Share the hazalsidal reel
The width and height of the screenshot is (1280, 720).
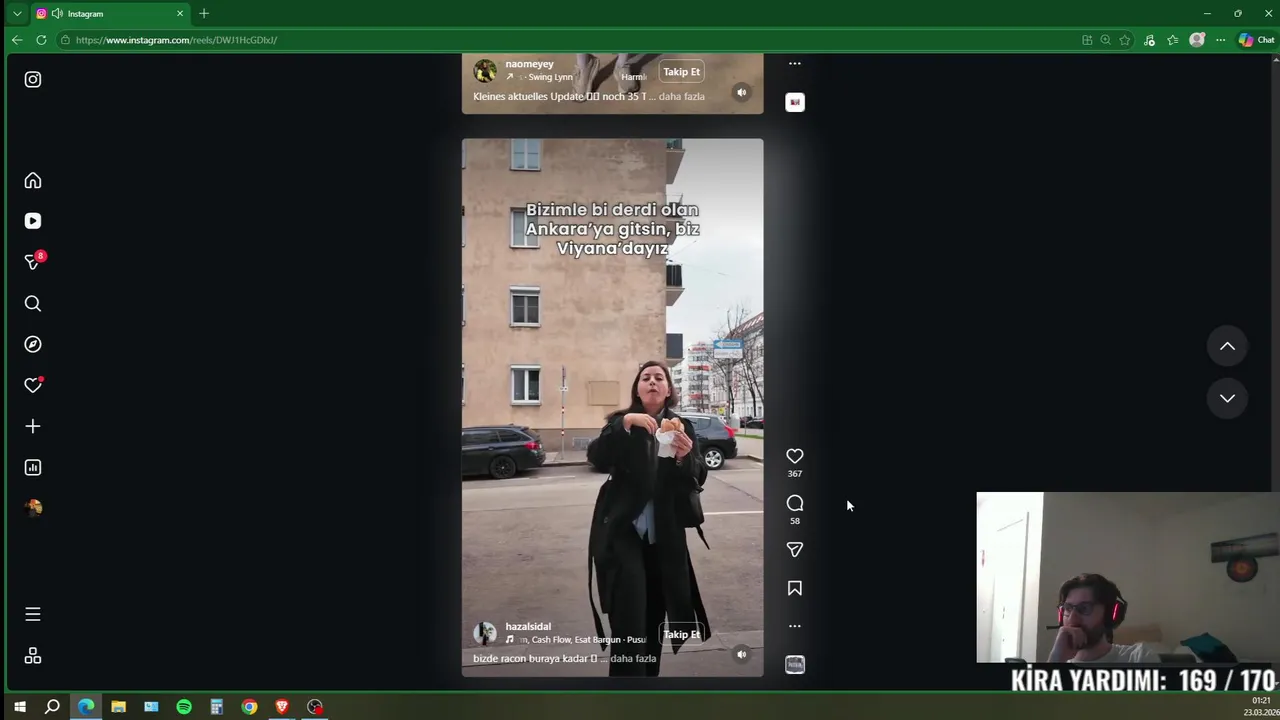(x=795, y=549)
